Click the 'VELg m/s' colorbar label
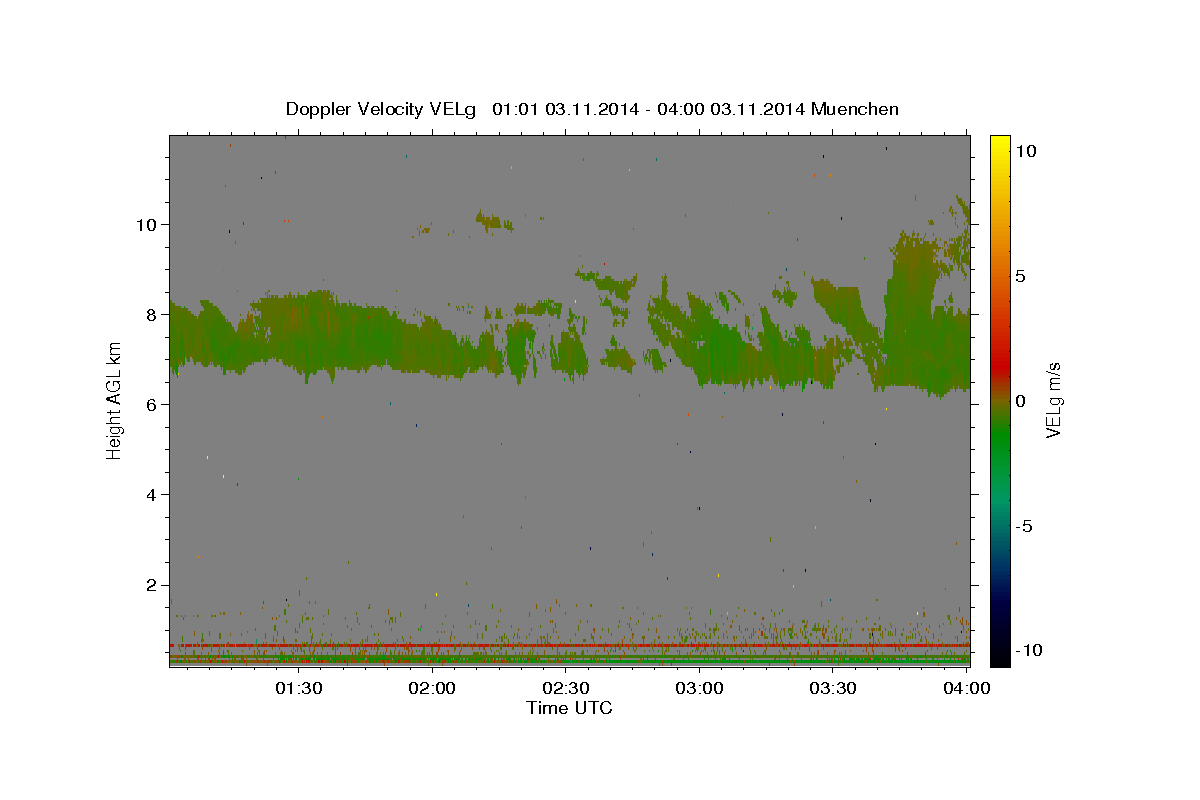 click(x=1053, y=399)
